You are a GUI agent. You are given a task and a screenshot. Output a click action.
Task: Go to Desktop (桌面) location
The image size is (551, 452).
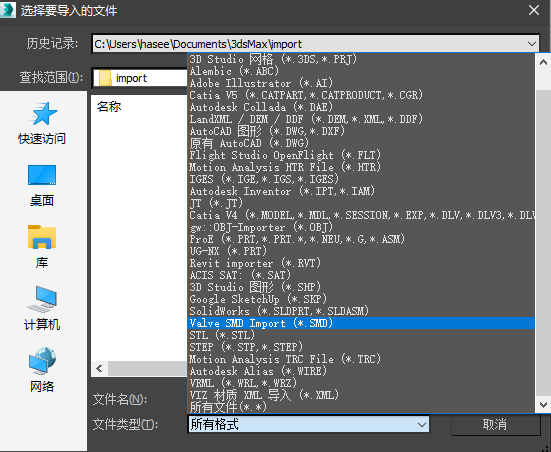pos(42,186)
